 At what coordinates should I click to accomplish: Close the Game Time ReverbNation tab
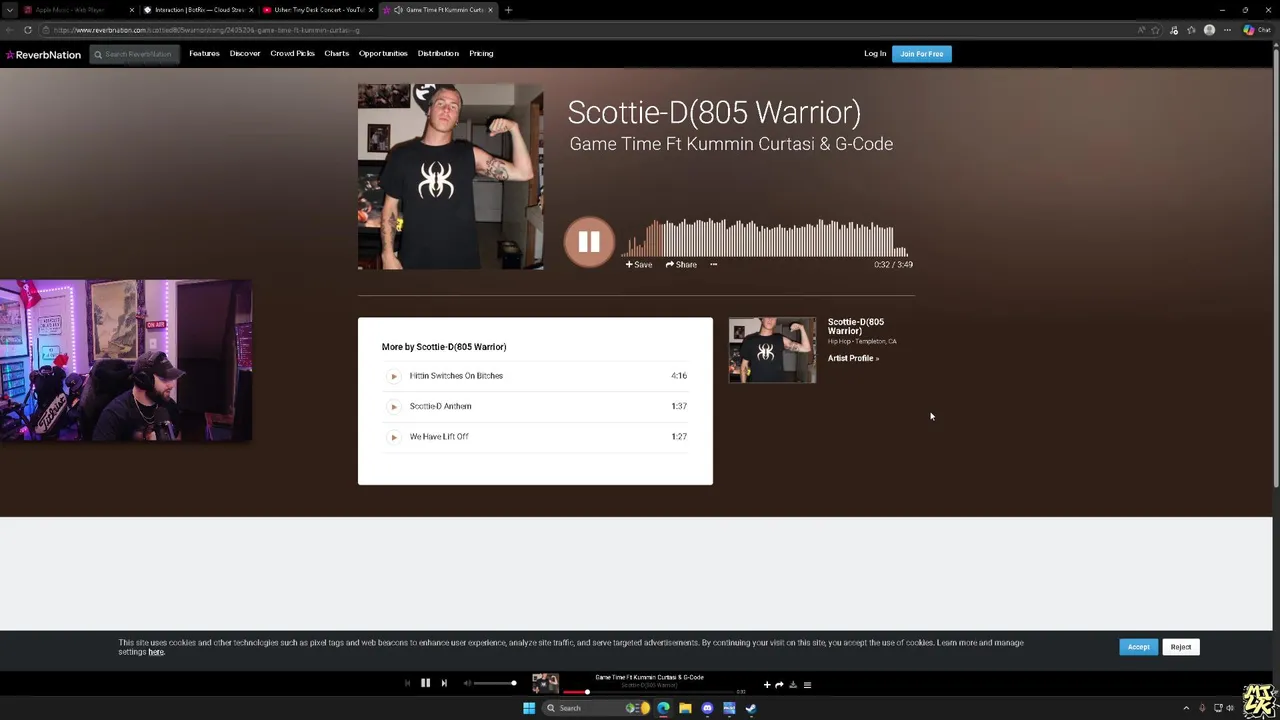point(490,10)
